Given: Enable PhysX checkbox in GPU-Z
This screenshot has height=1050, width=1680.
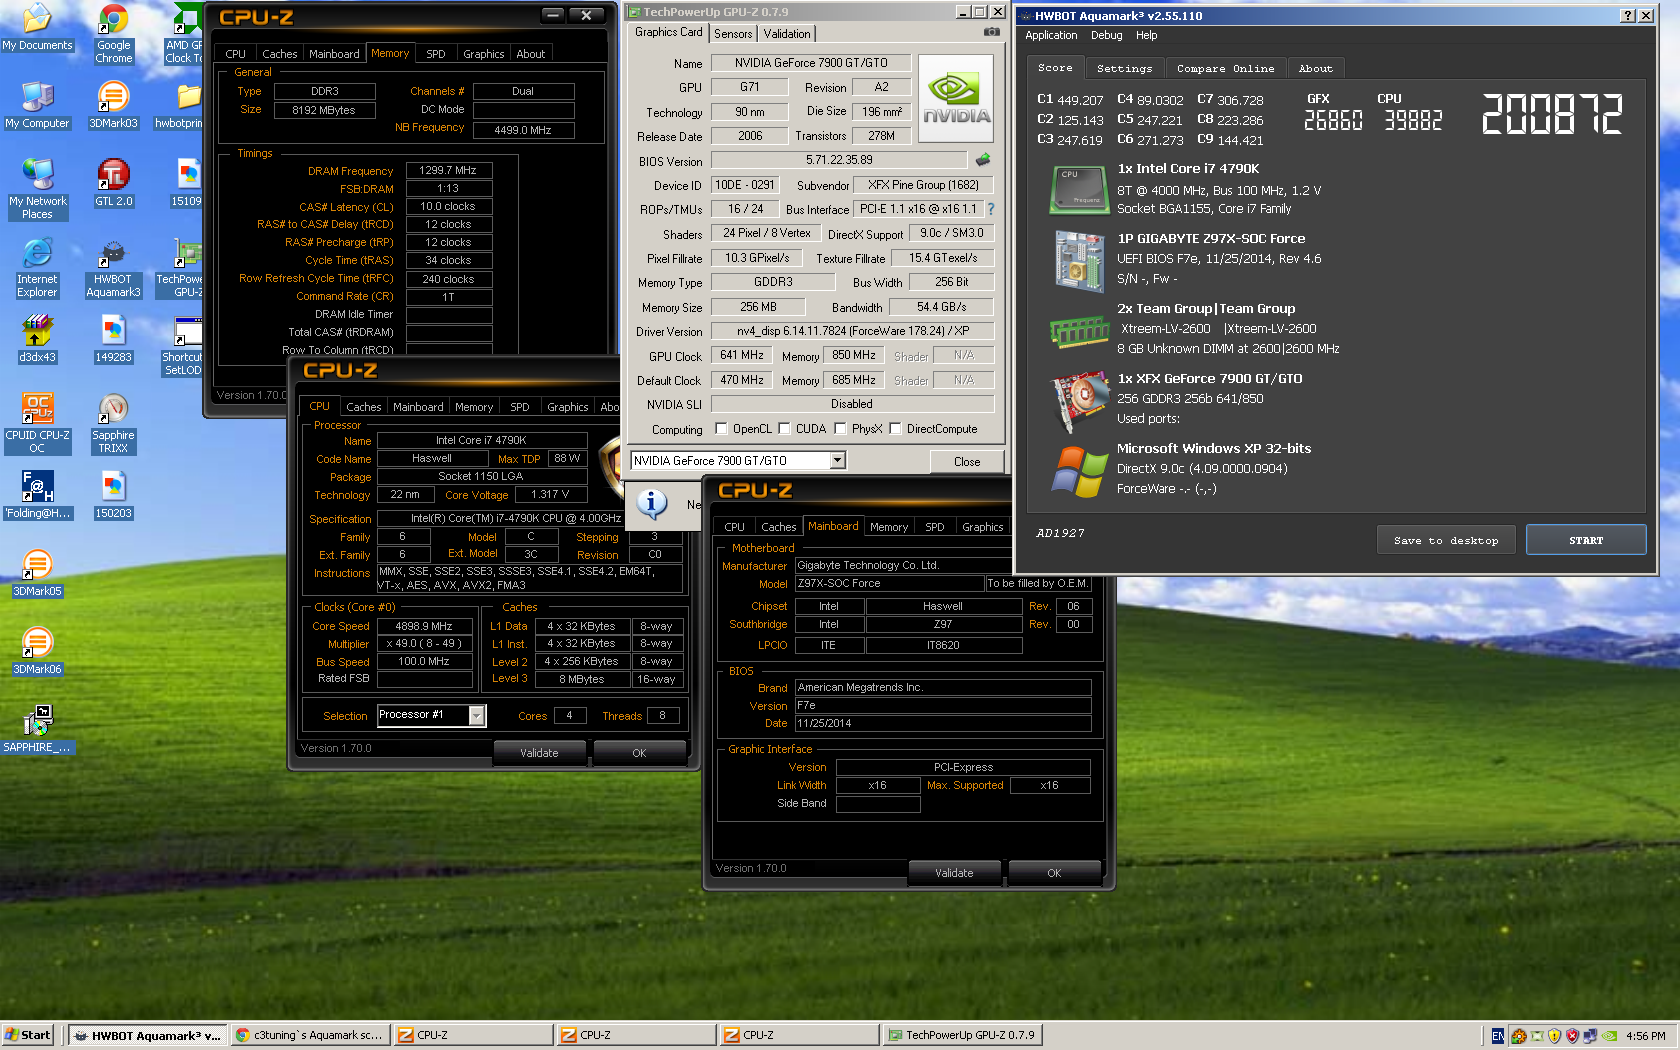Looking at the screenshot, I should point(841,429).
